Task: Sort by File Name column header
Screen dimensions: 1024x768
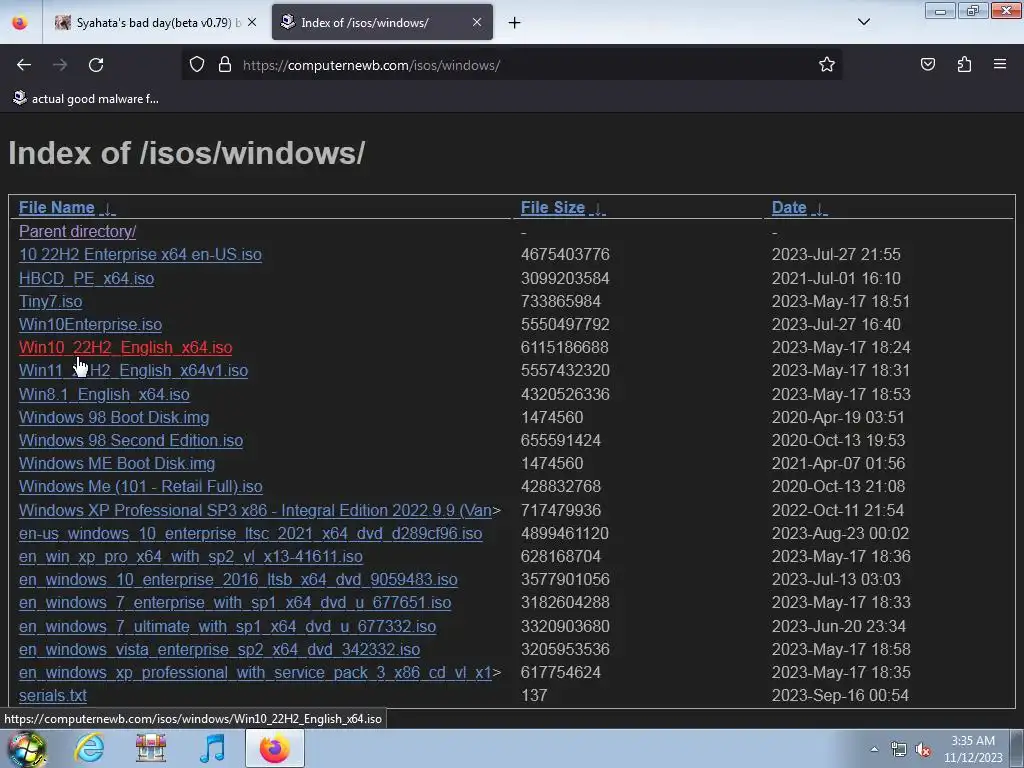Action: [57, 208]
